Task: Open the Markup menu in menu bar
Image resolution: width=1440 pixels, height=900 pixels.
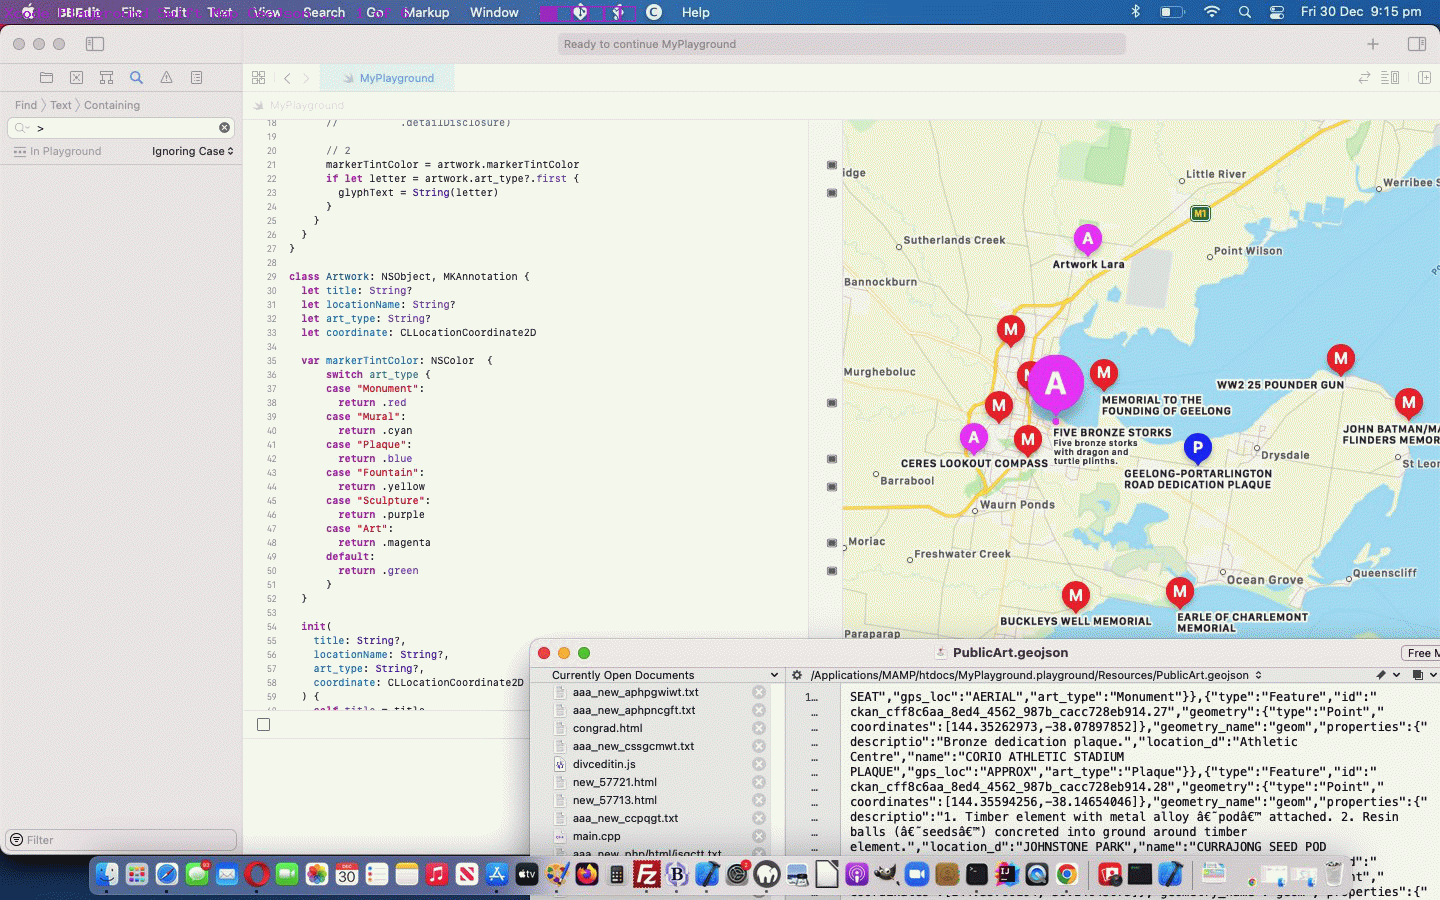Action: (x=426, y=12)
